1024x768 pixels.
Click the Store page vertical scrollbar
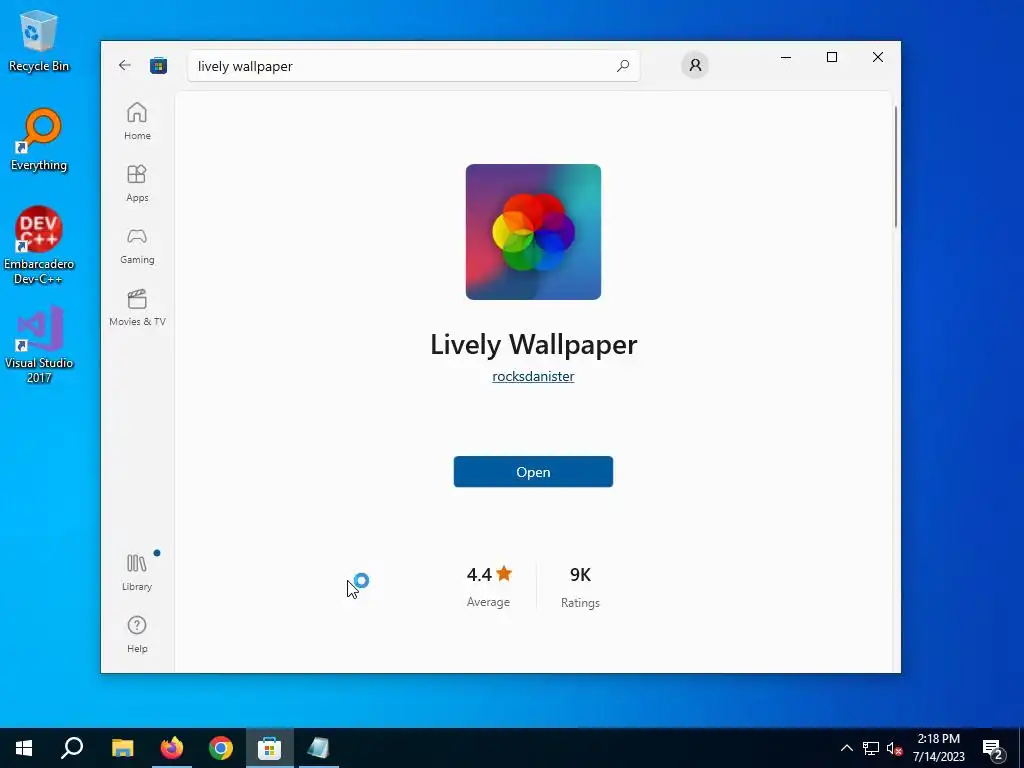coord(896,167)
